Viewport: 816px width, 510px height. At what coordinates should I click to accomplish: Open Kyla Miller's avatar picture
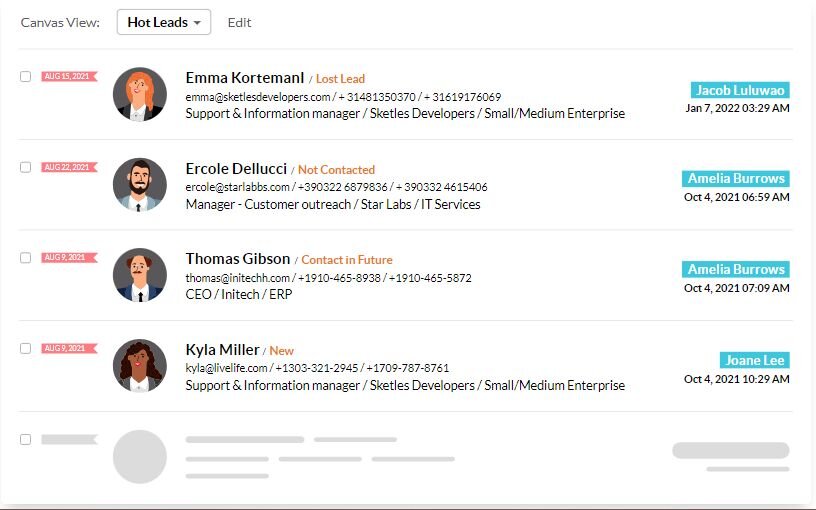pos(139,366)
